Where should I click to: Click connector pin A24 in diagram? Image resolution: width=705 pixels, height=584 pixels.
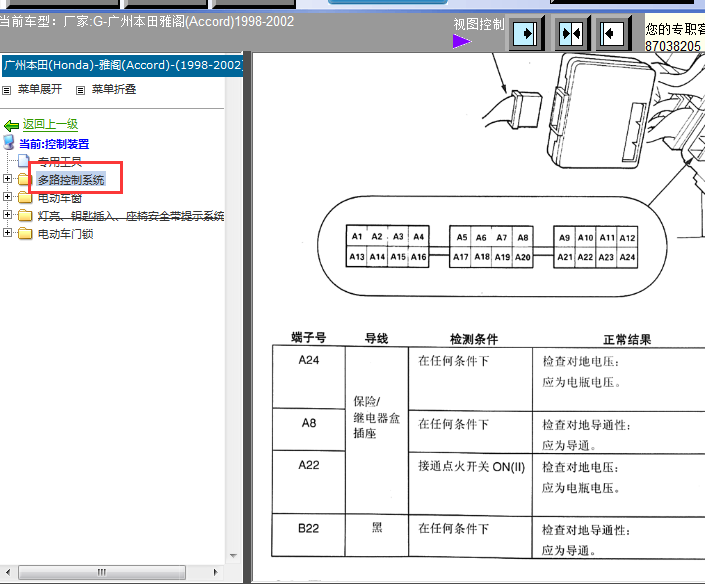(627, 257)
